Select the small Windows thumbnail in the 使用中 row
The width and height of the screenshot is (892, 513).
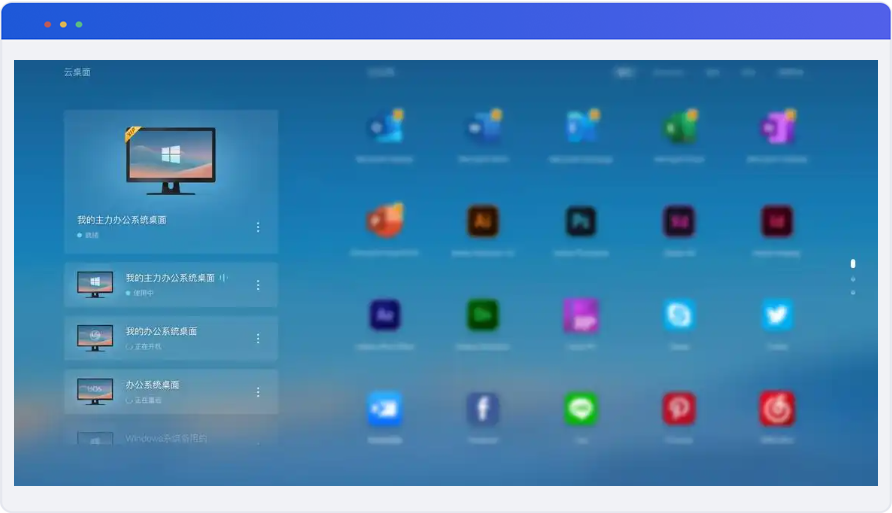point(95,284)
